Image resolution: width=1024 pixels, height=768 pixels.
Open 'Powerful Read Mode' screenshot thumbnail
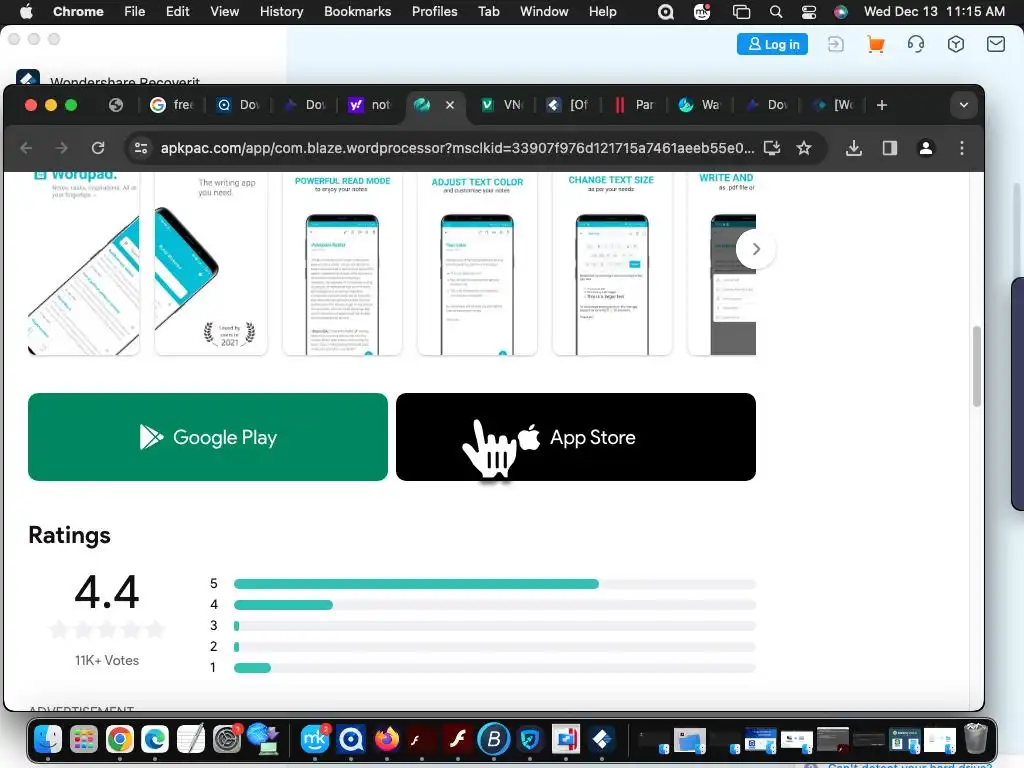click(x=342, y=264)
